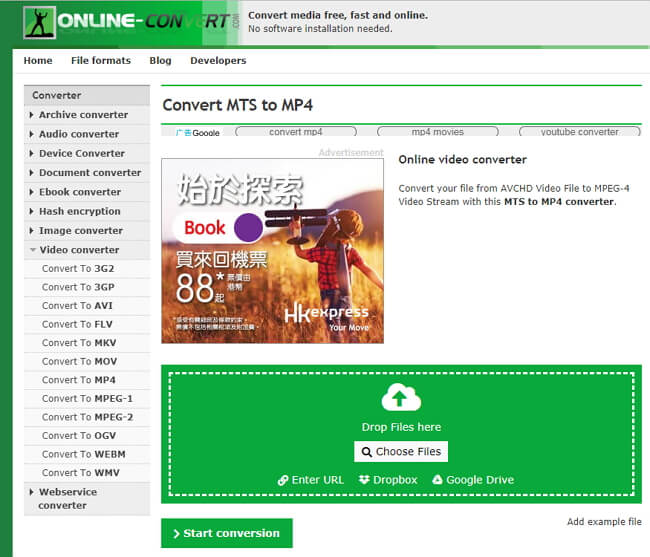This screenshot has width=650, height=557.
Task: Click the Converter sidebar heading
Action: pos(57,95)
